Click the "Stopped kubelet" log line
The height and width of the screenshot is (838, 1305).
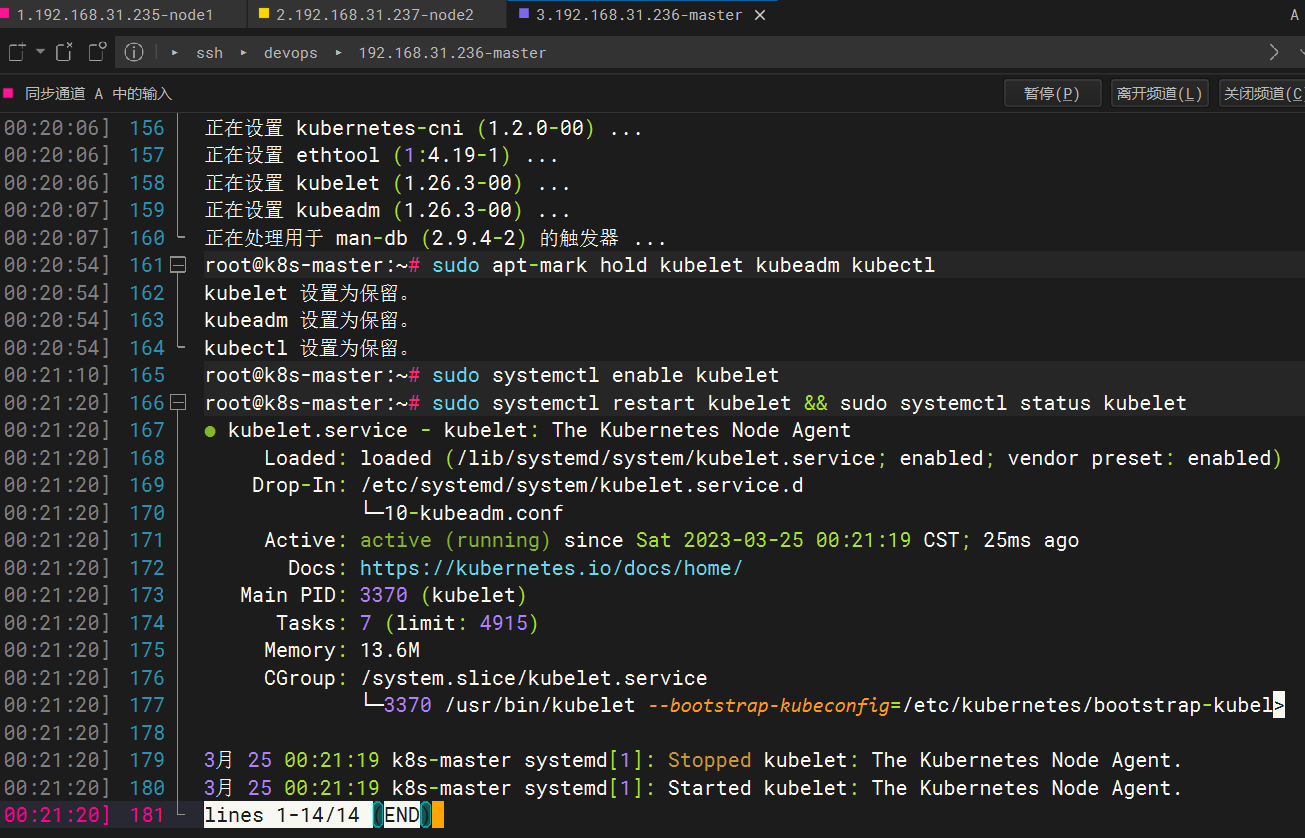coord(693,760)
